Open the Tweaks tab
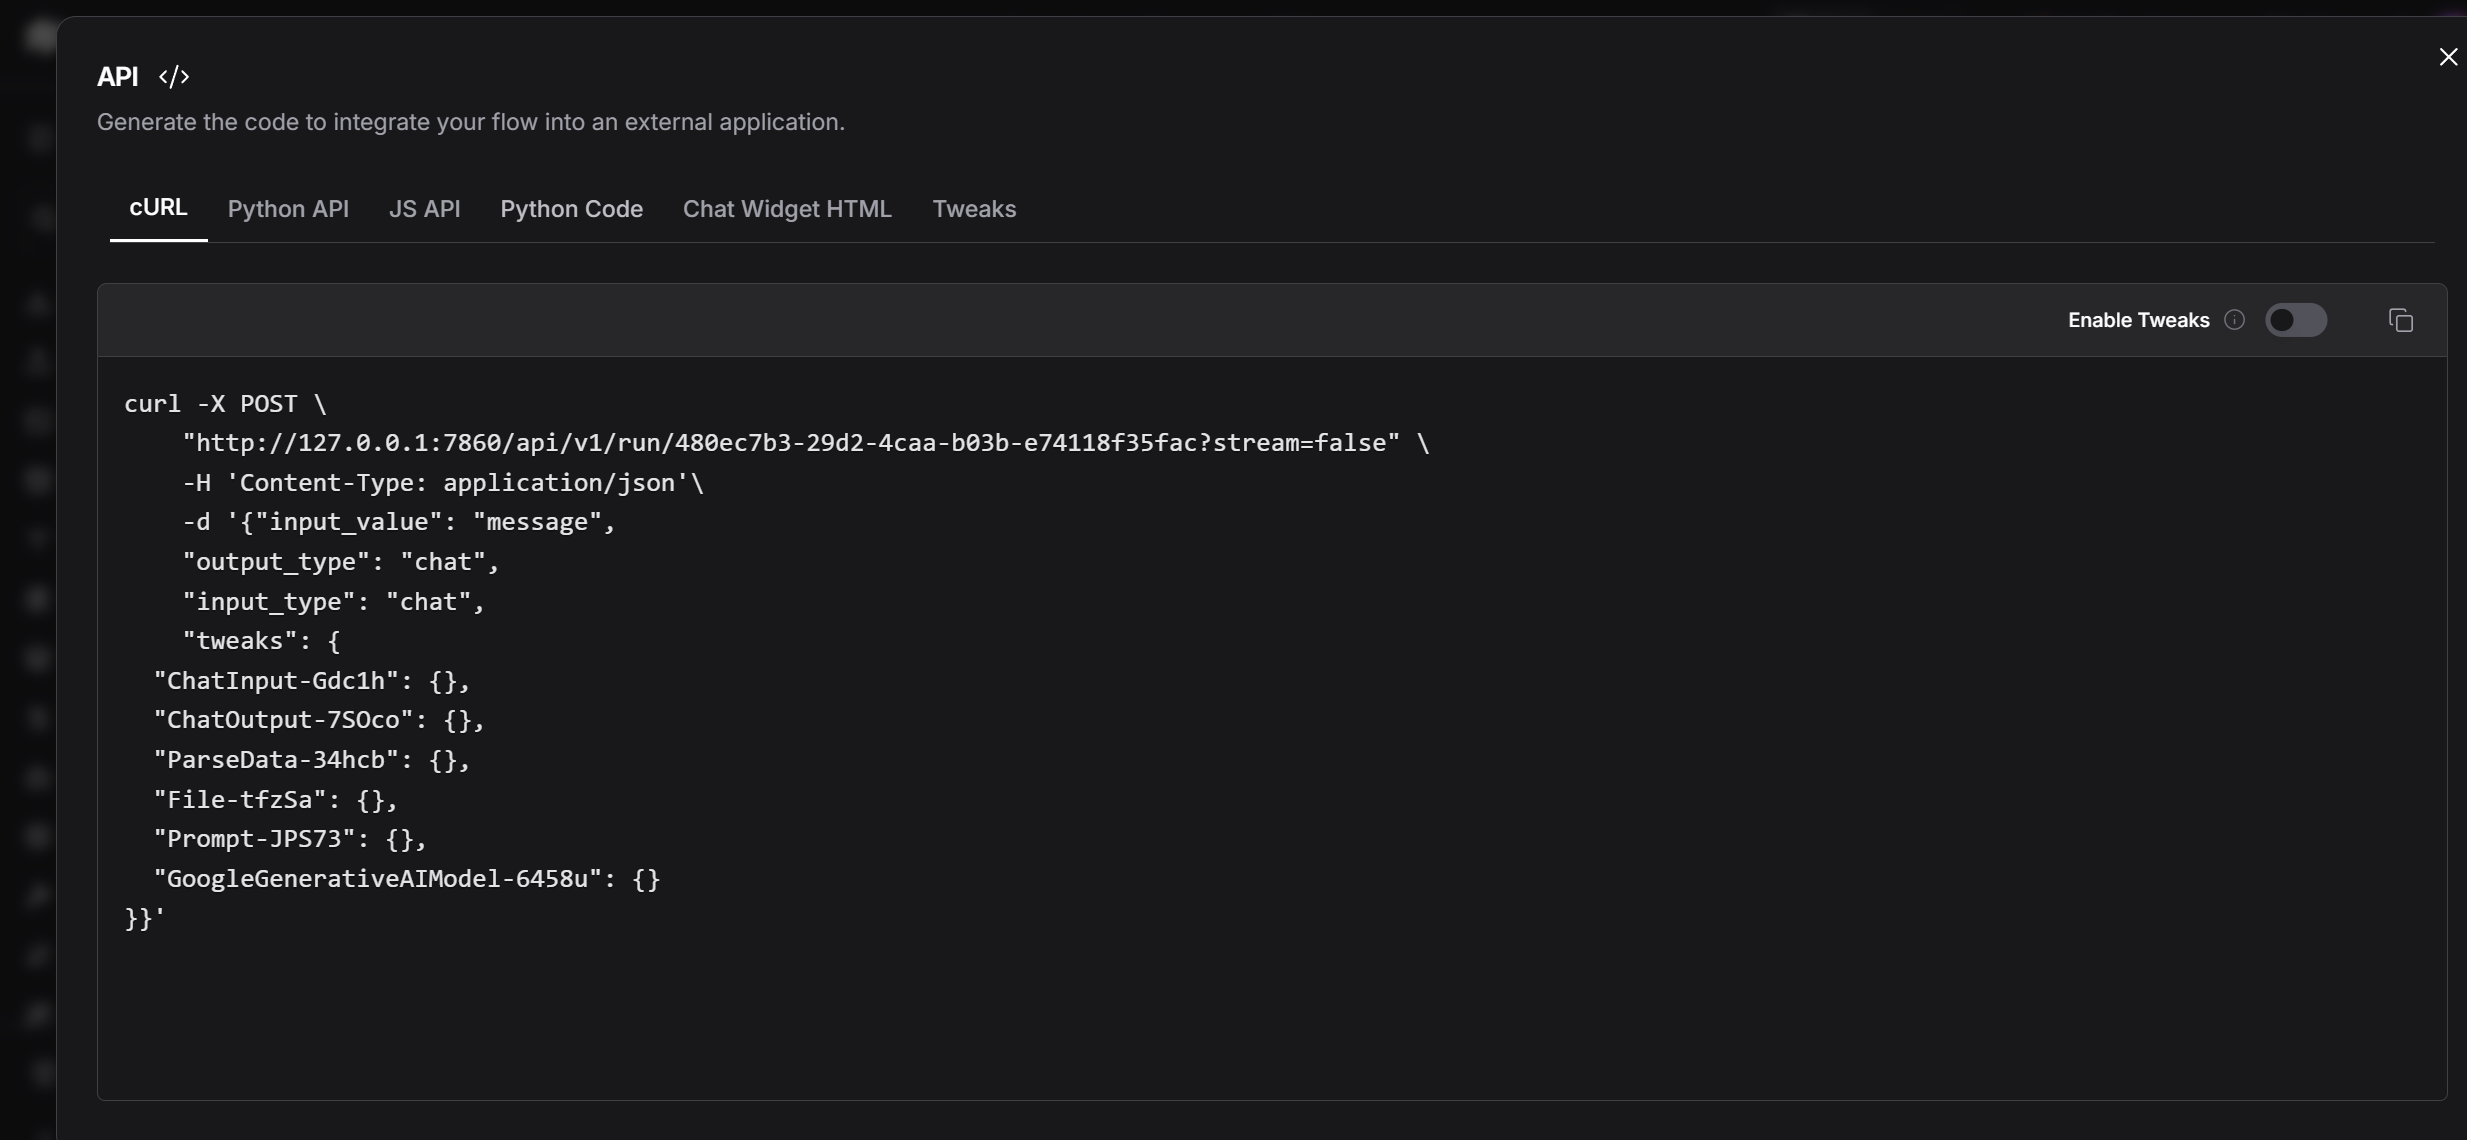The height and width of the screenshot is (1140, 2467). tap(974, 209)
